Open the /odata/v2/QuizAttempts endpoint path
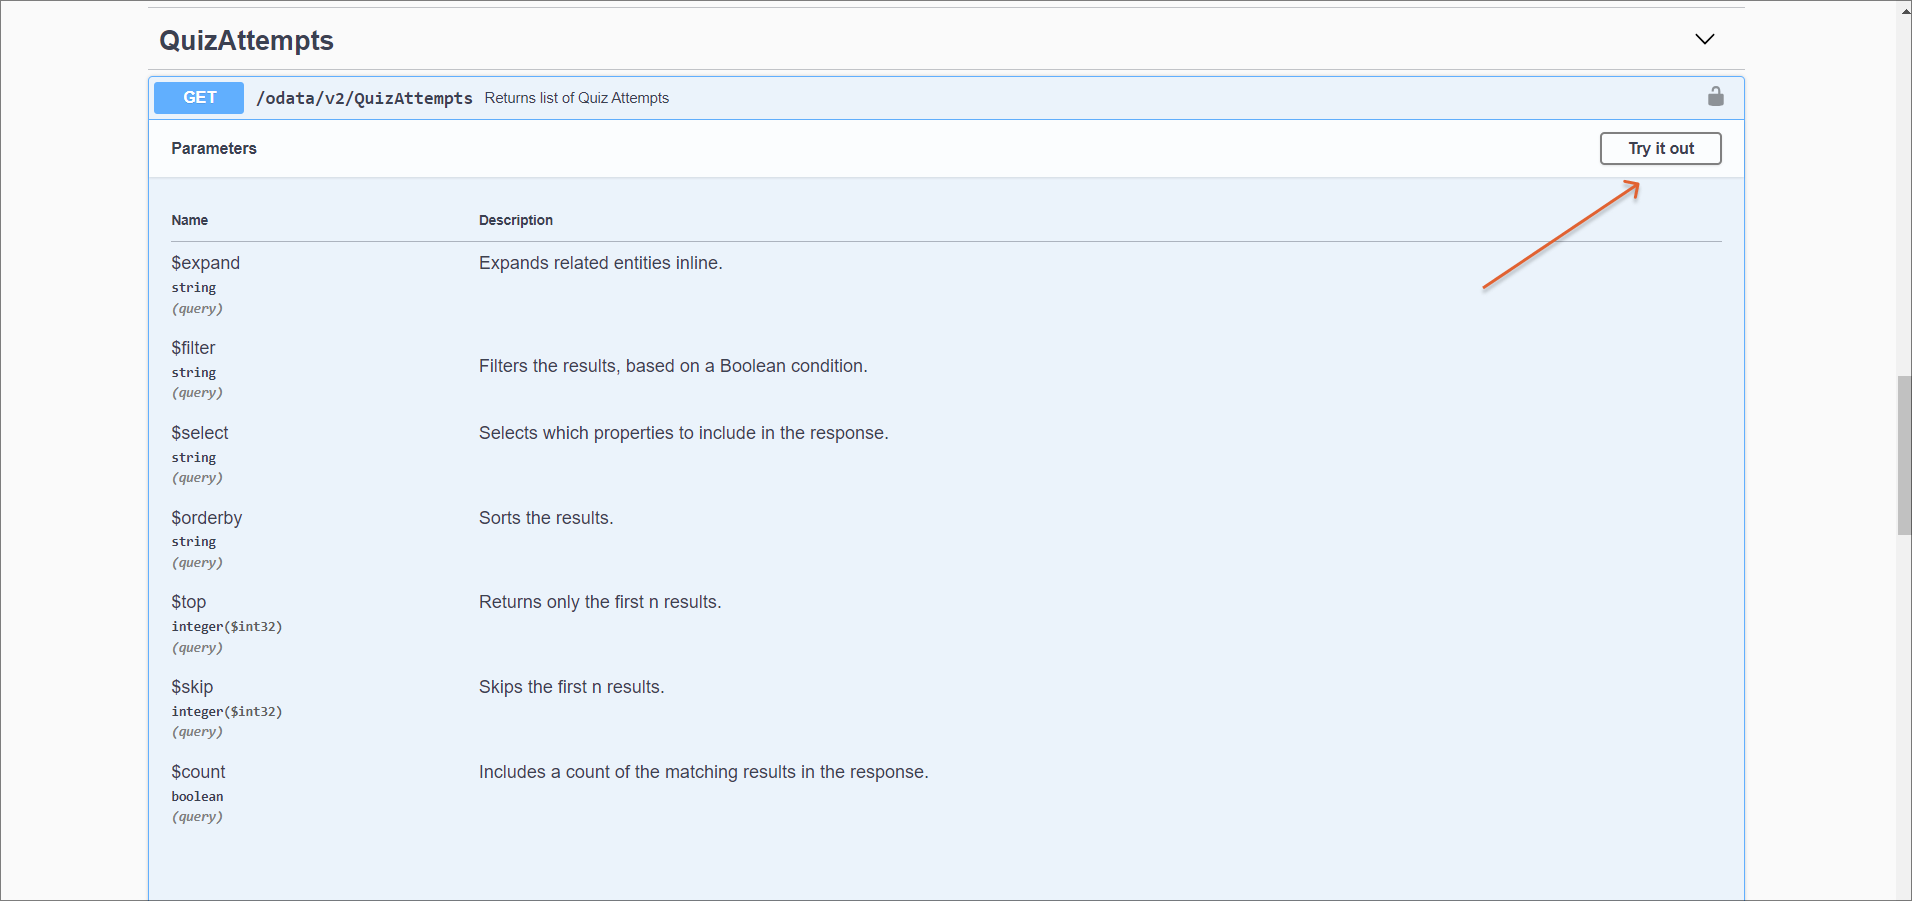Image resolution: width=1912 pixels, height=901 pixels. tap(364, 98)
